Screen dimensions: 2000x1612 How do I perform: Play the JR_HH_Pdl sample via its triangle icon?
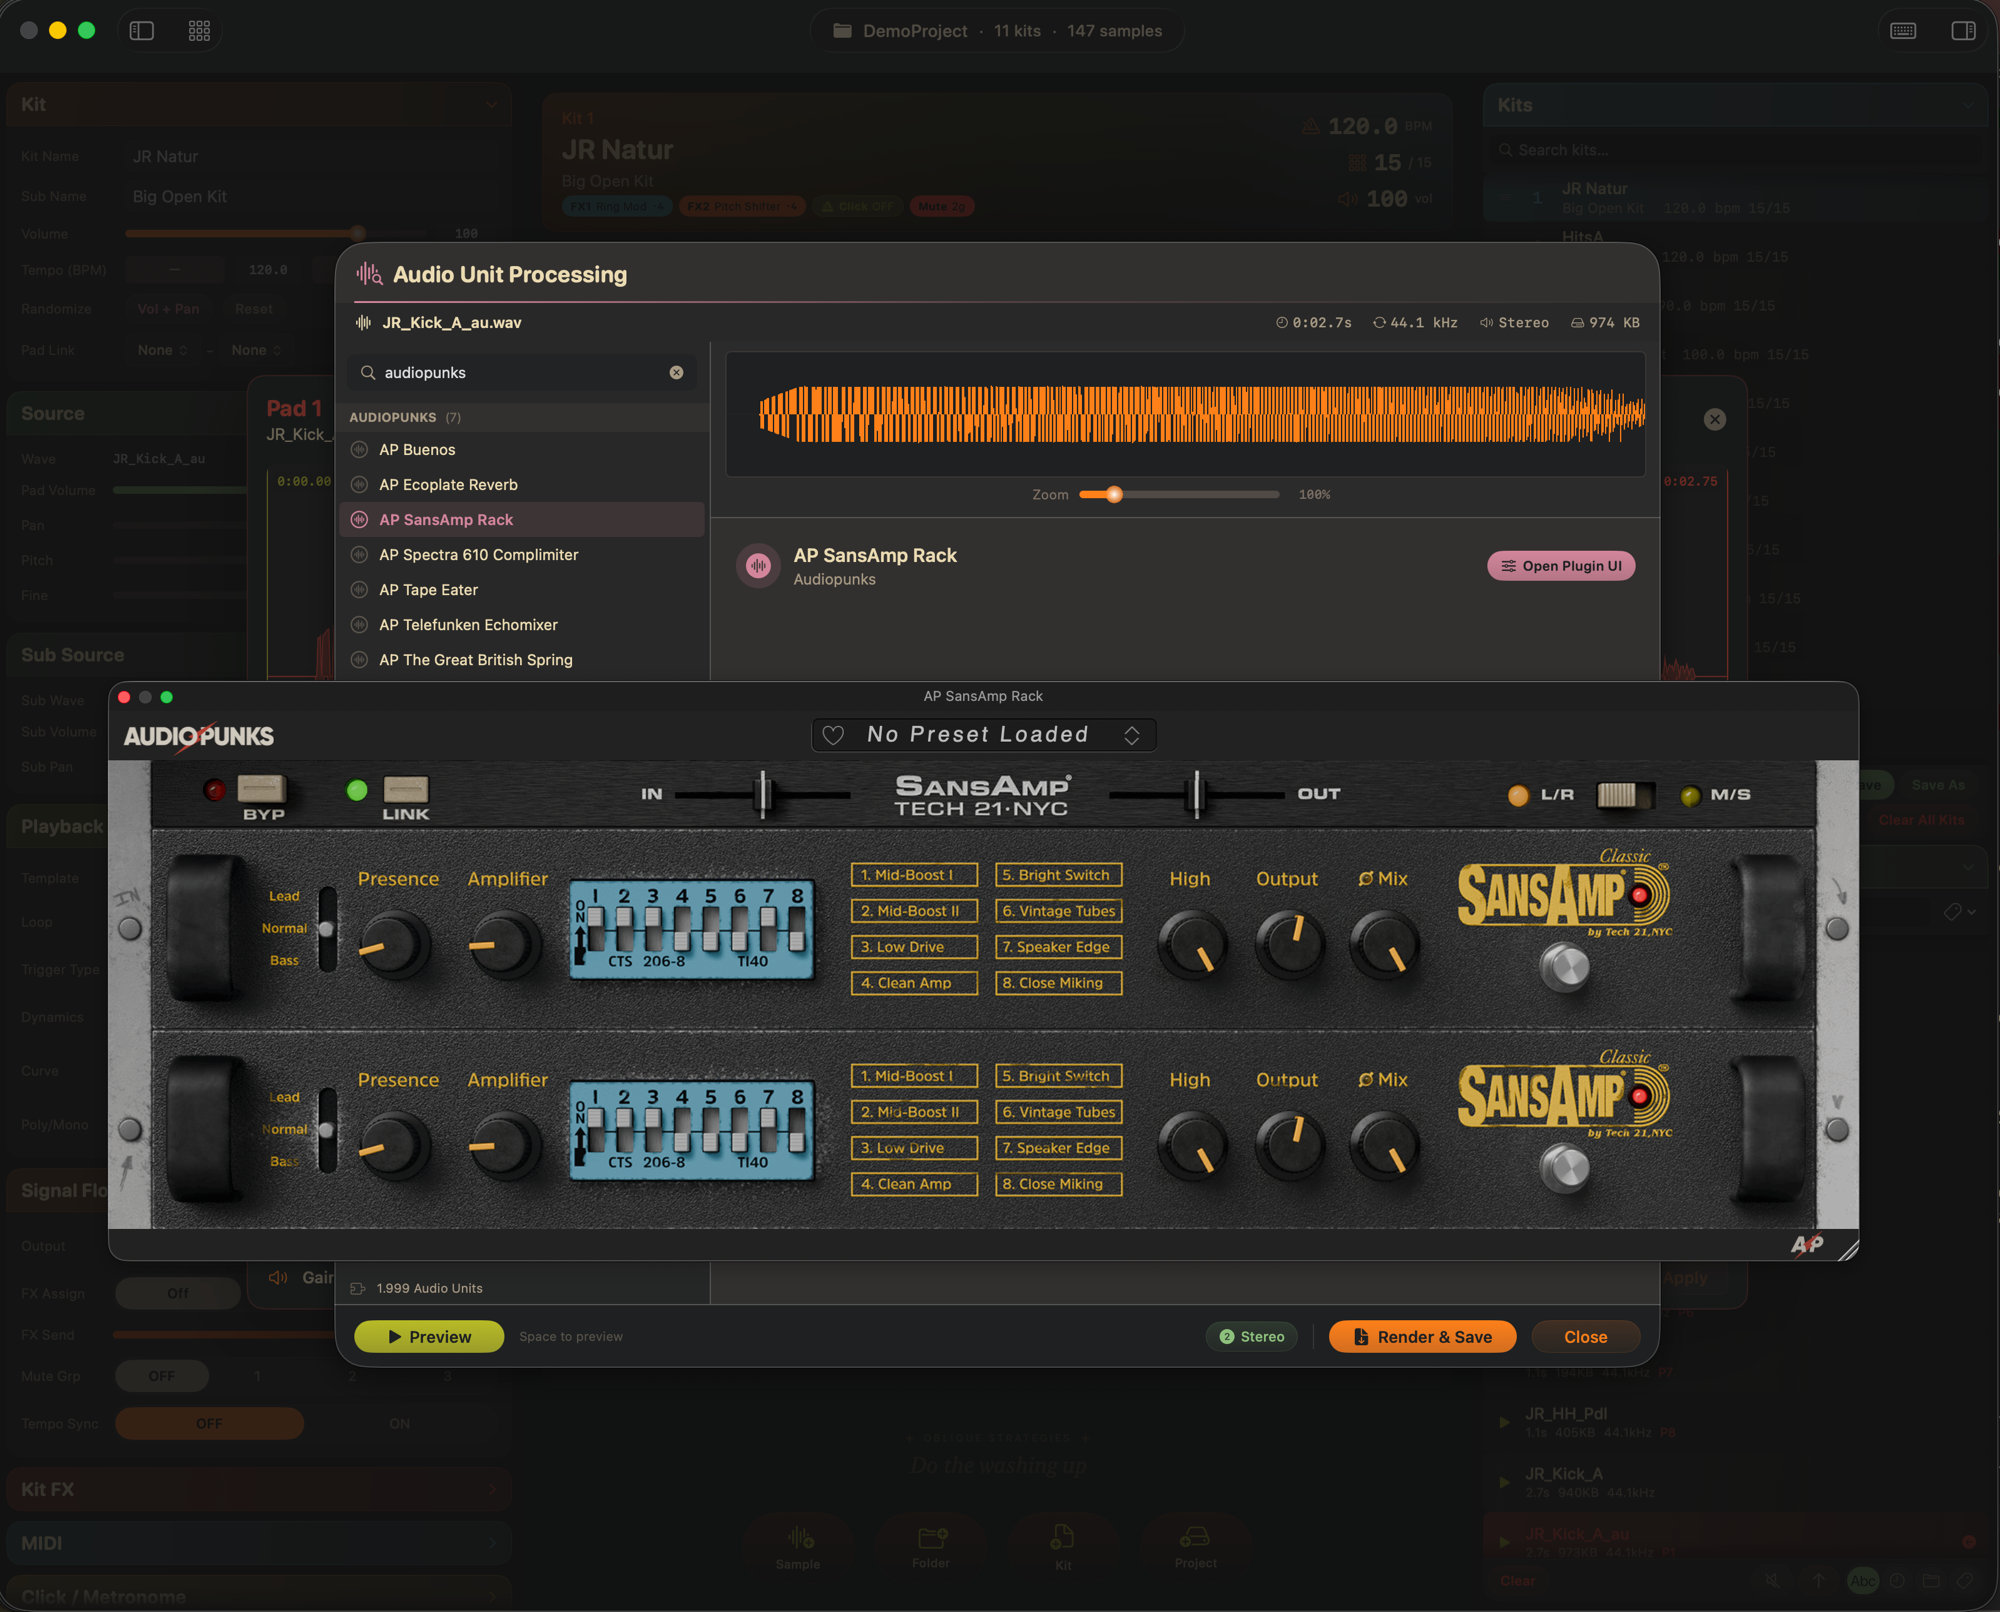pyautogui.click(x=1504, y=1422)
